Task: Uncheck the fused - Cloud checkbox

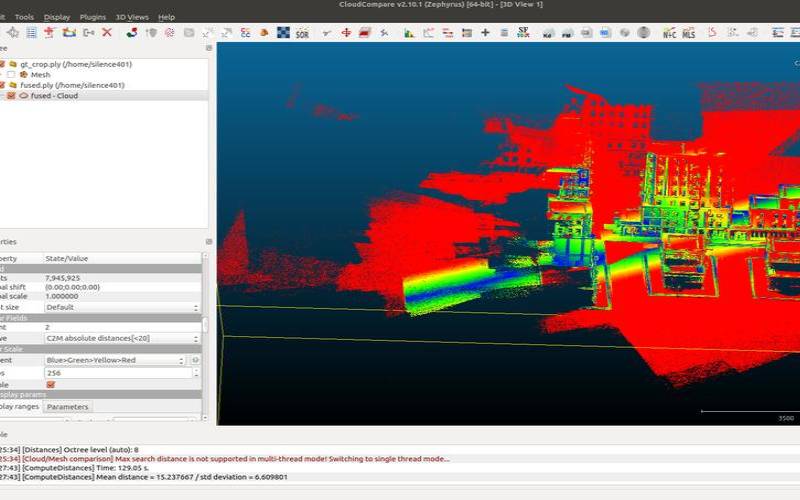Action: point(11,95)
